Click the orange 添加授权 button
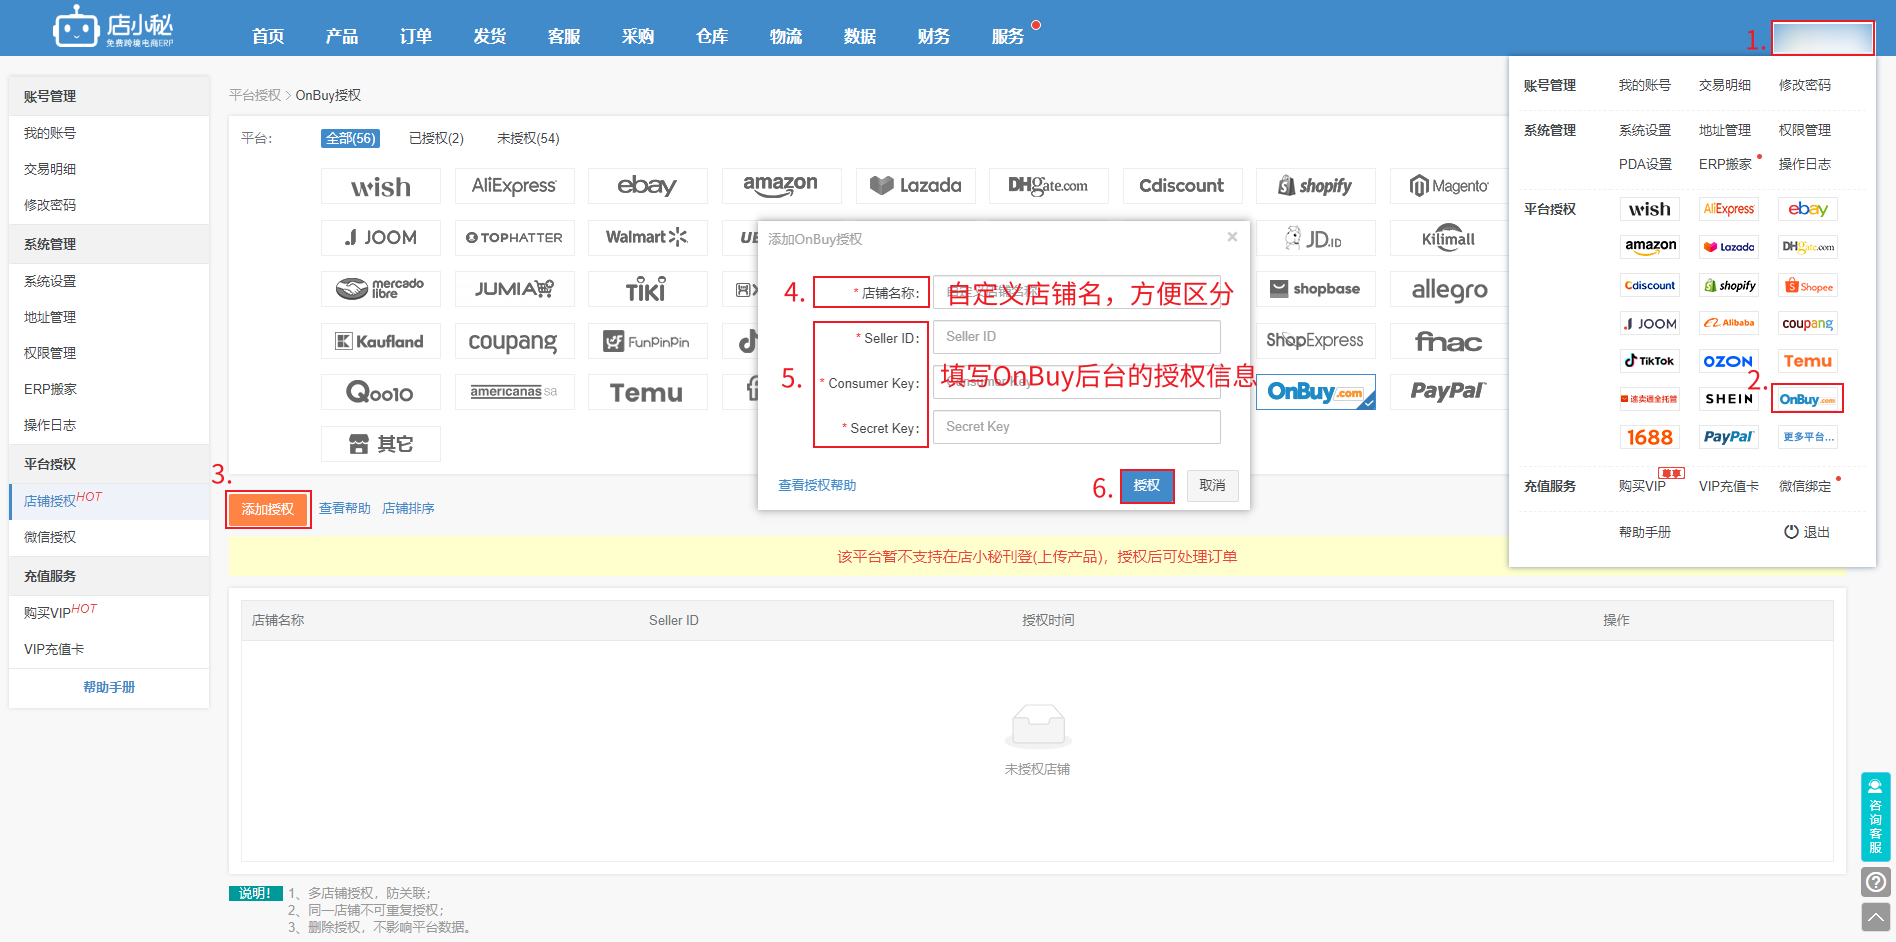The height and width of the screenshot is (942, 1896). point(268,509)
